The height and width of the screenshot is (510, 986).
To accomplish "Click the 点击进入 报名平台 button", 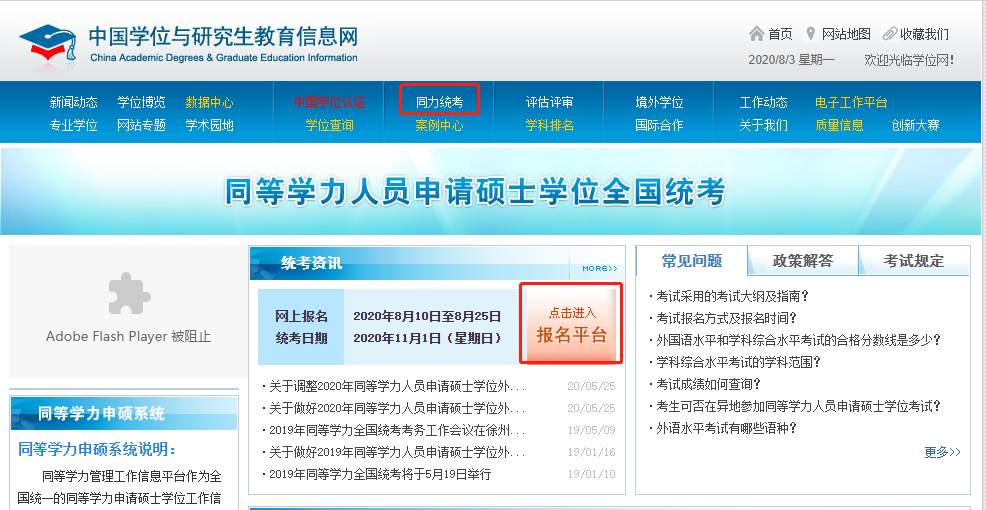I will tap(571, 324).
